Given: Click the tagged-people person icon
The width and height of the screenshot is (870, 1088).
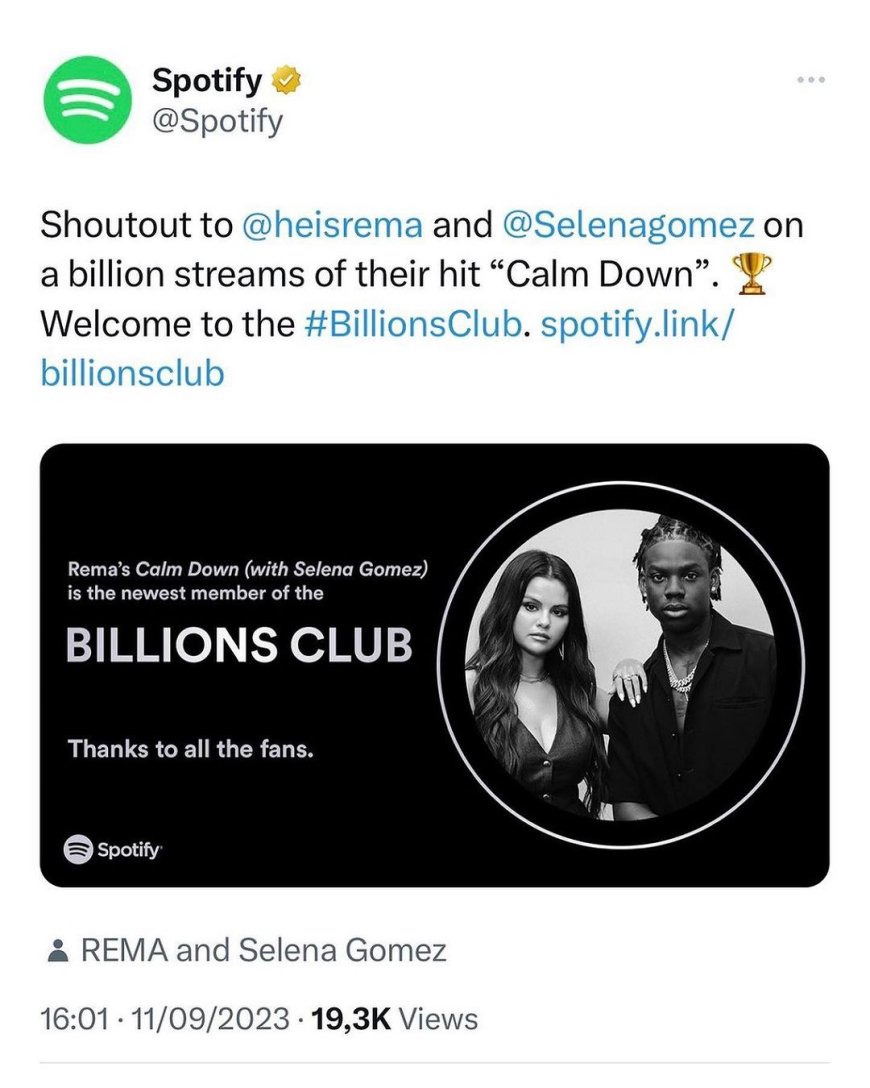Looking at the screenshot, I should (58, 951).
